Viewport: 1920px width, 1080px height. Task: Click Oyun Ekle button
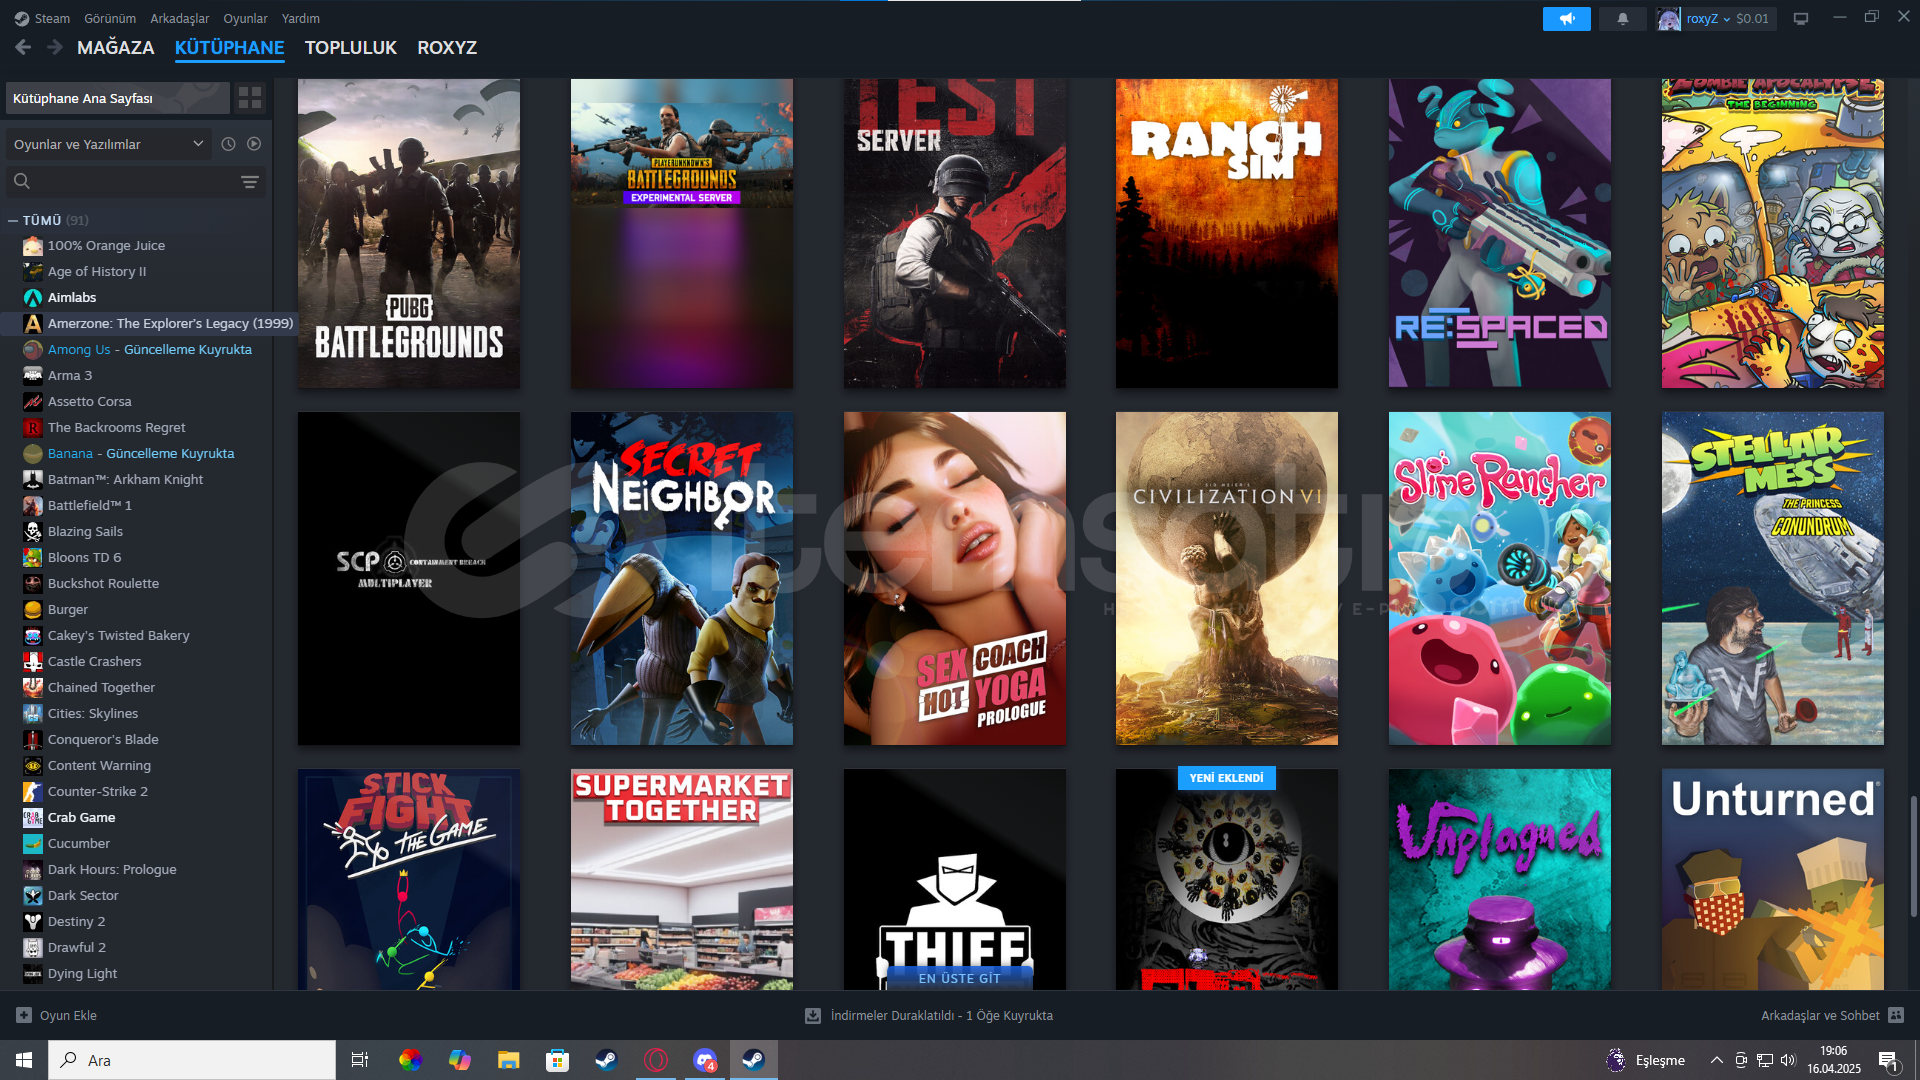pyautogui.click(x=57, y=1015)
